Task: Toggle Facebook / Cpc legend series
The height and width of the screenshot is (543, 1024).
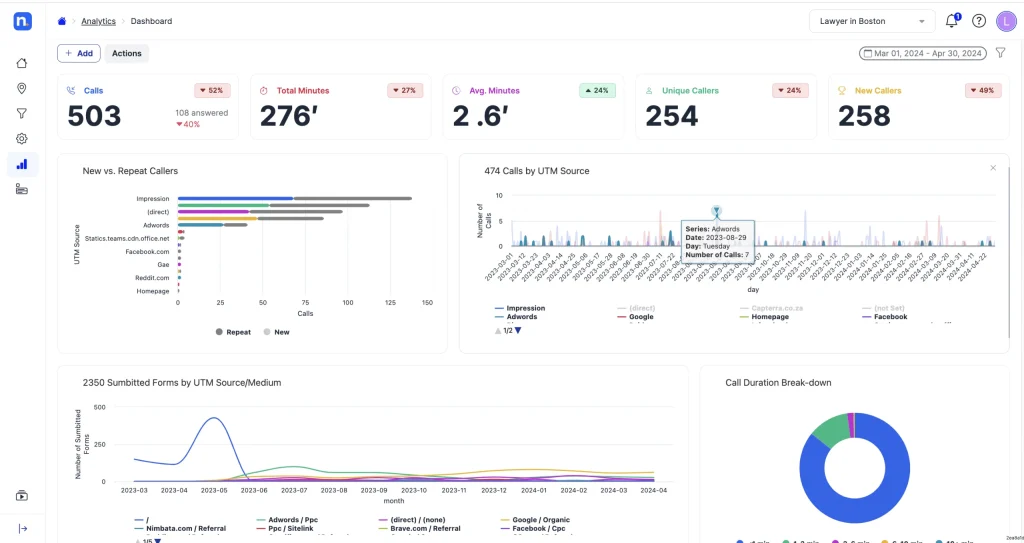Action: [x=533, y=529]
